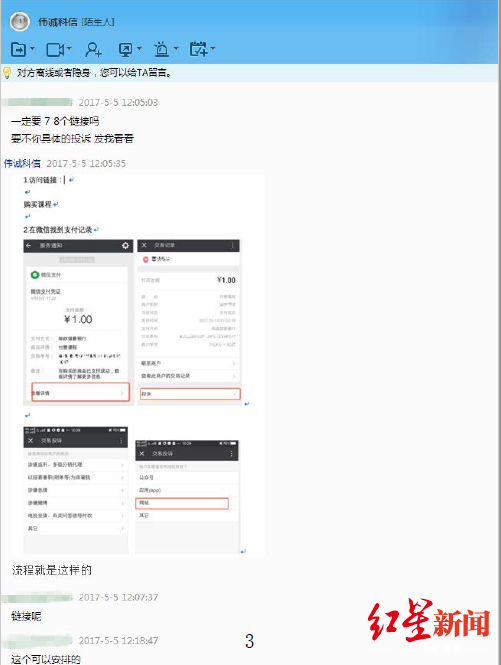Expand the alarm icon dropdown arrow

(176, 49)
